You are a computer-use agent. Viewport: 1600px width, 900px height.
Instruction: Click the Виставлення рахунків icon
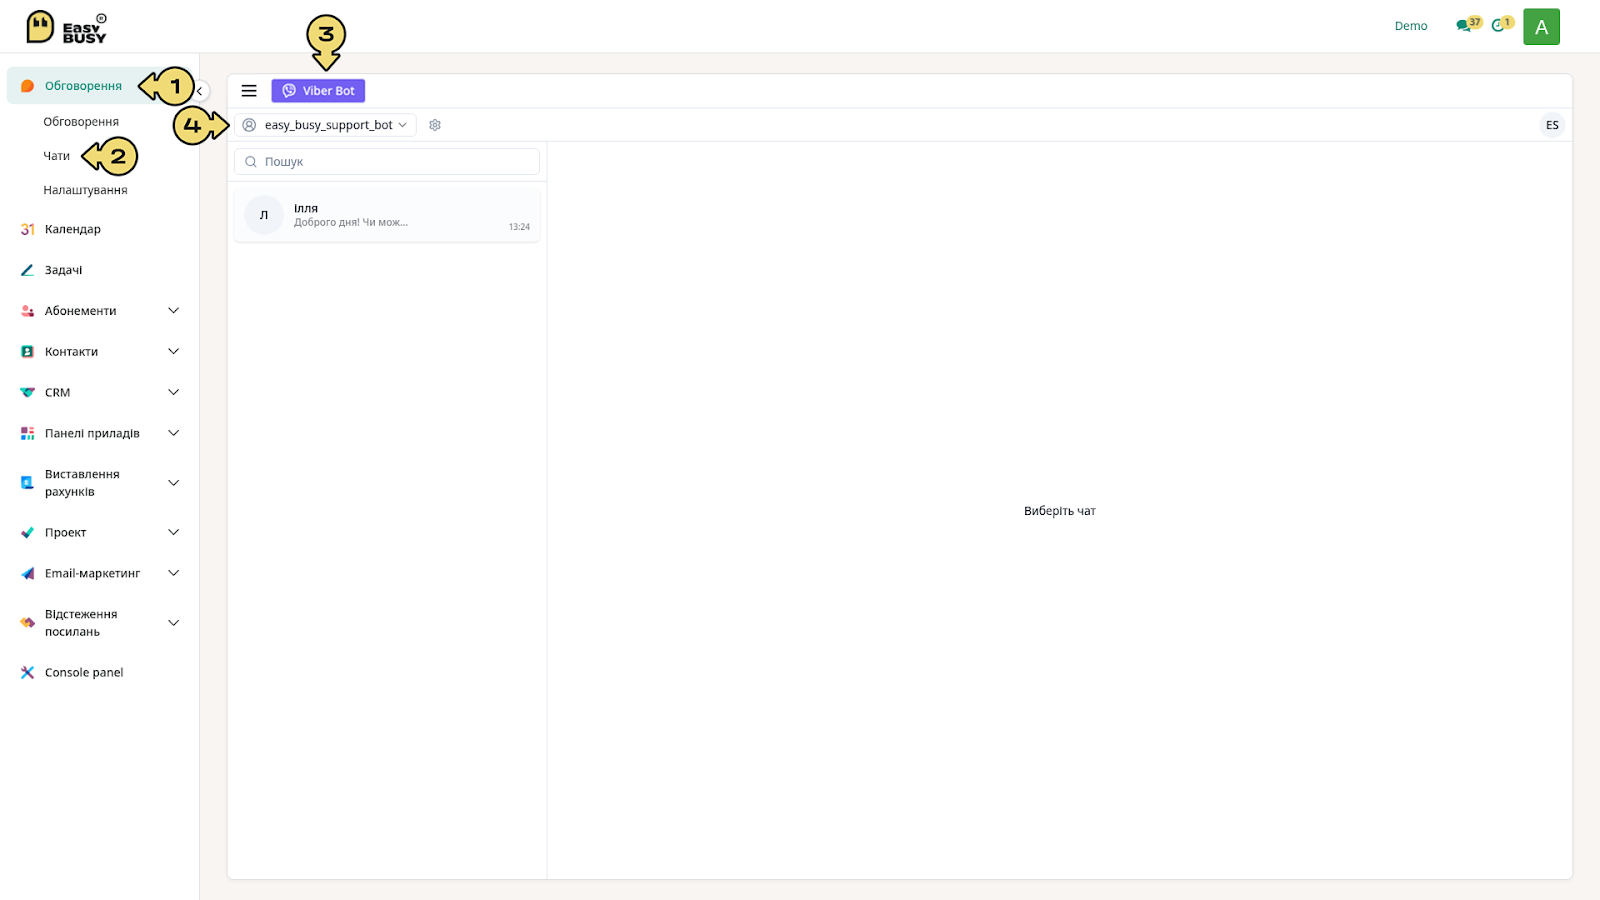(27, 483)
